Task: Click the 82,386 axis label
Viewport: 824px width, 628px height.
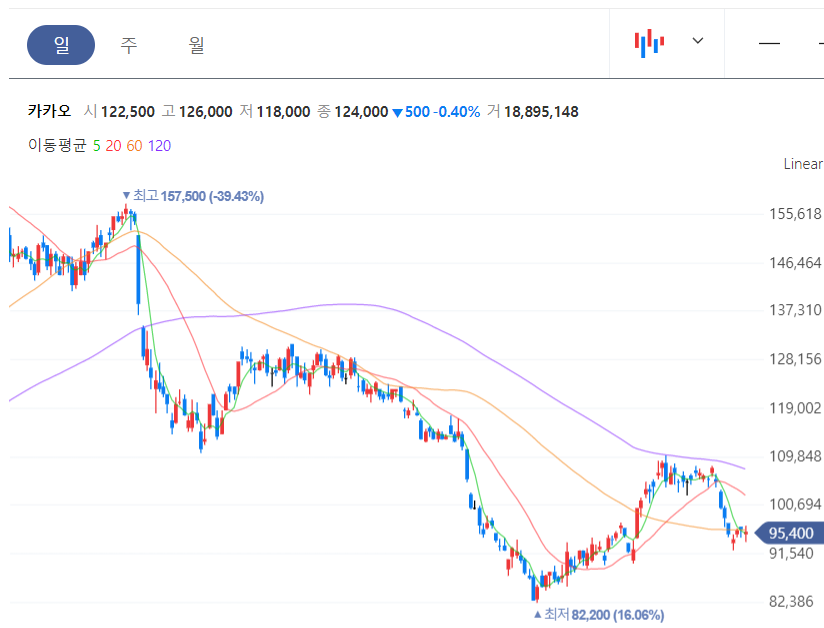Action: pos(791,602)
